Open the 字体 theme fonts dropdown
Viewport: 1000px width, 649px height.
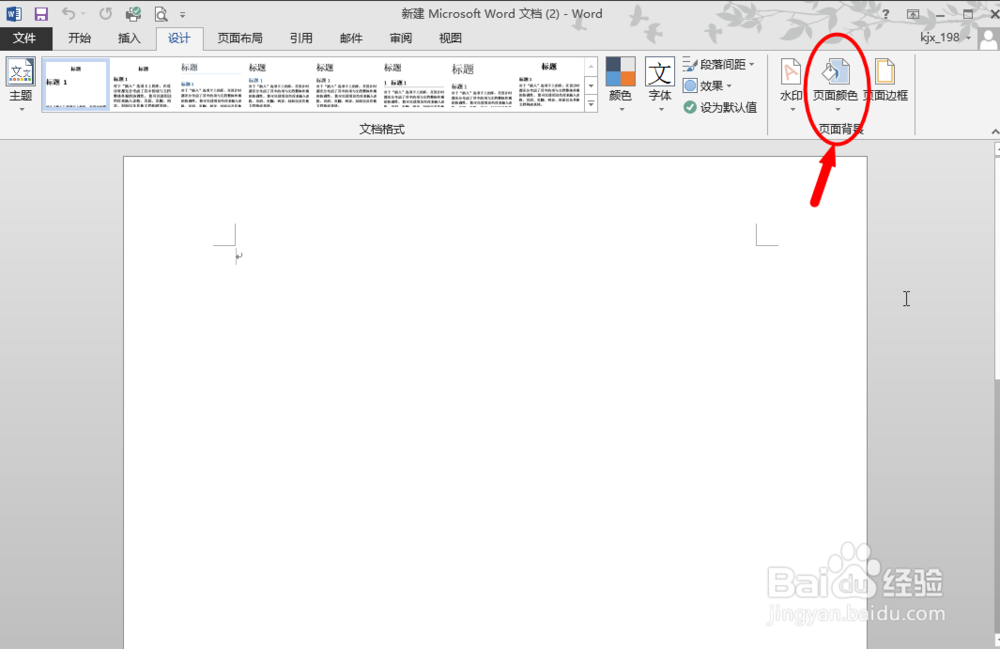pyautogui.click(x=660, y=84)
